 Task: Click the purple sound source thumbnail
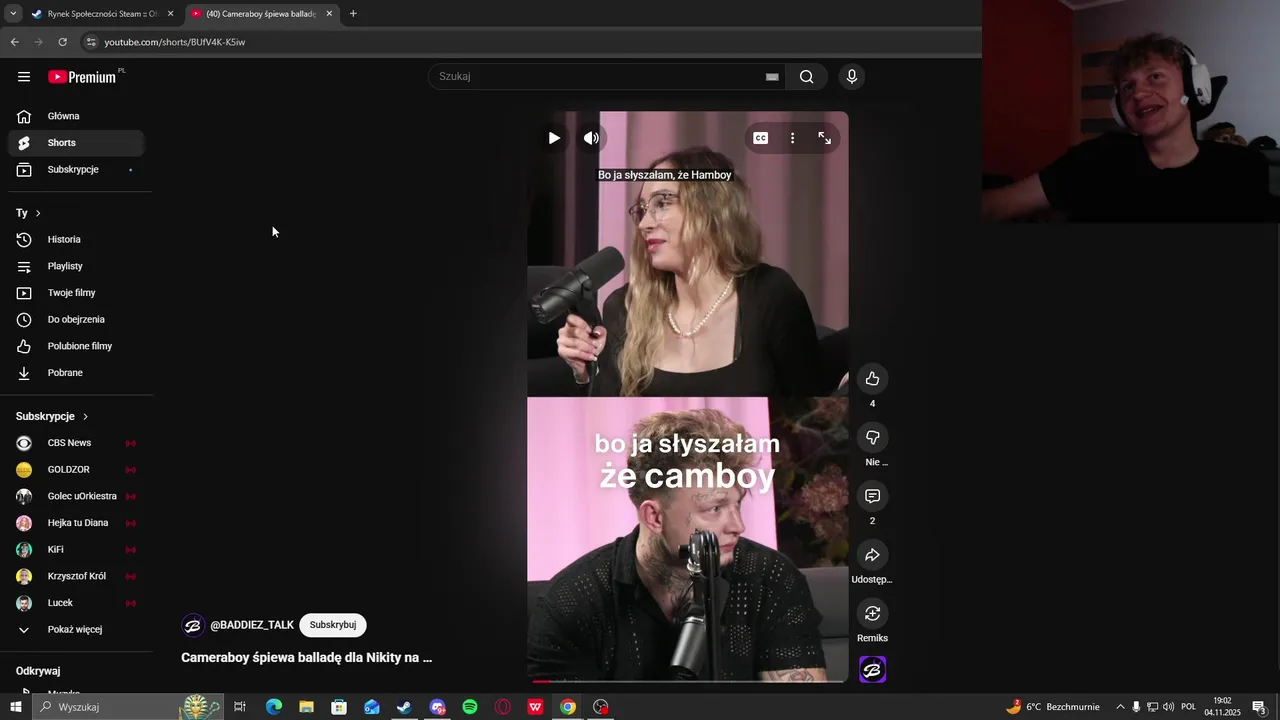click(873, 670)
